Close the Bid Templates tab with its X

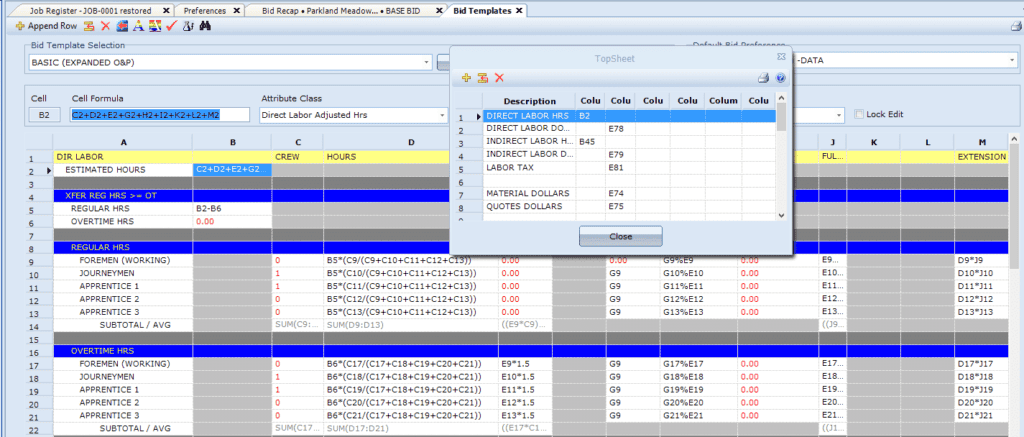[x=519, y=10]
